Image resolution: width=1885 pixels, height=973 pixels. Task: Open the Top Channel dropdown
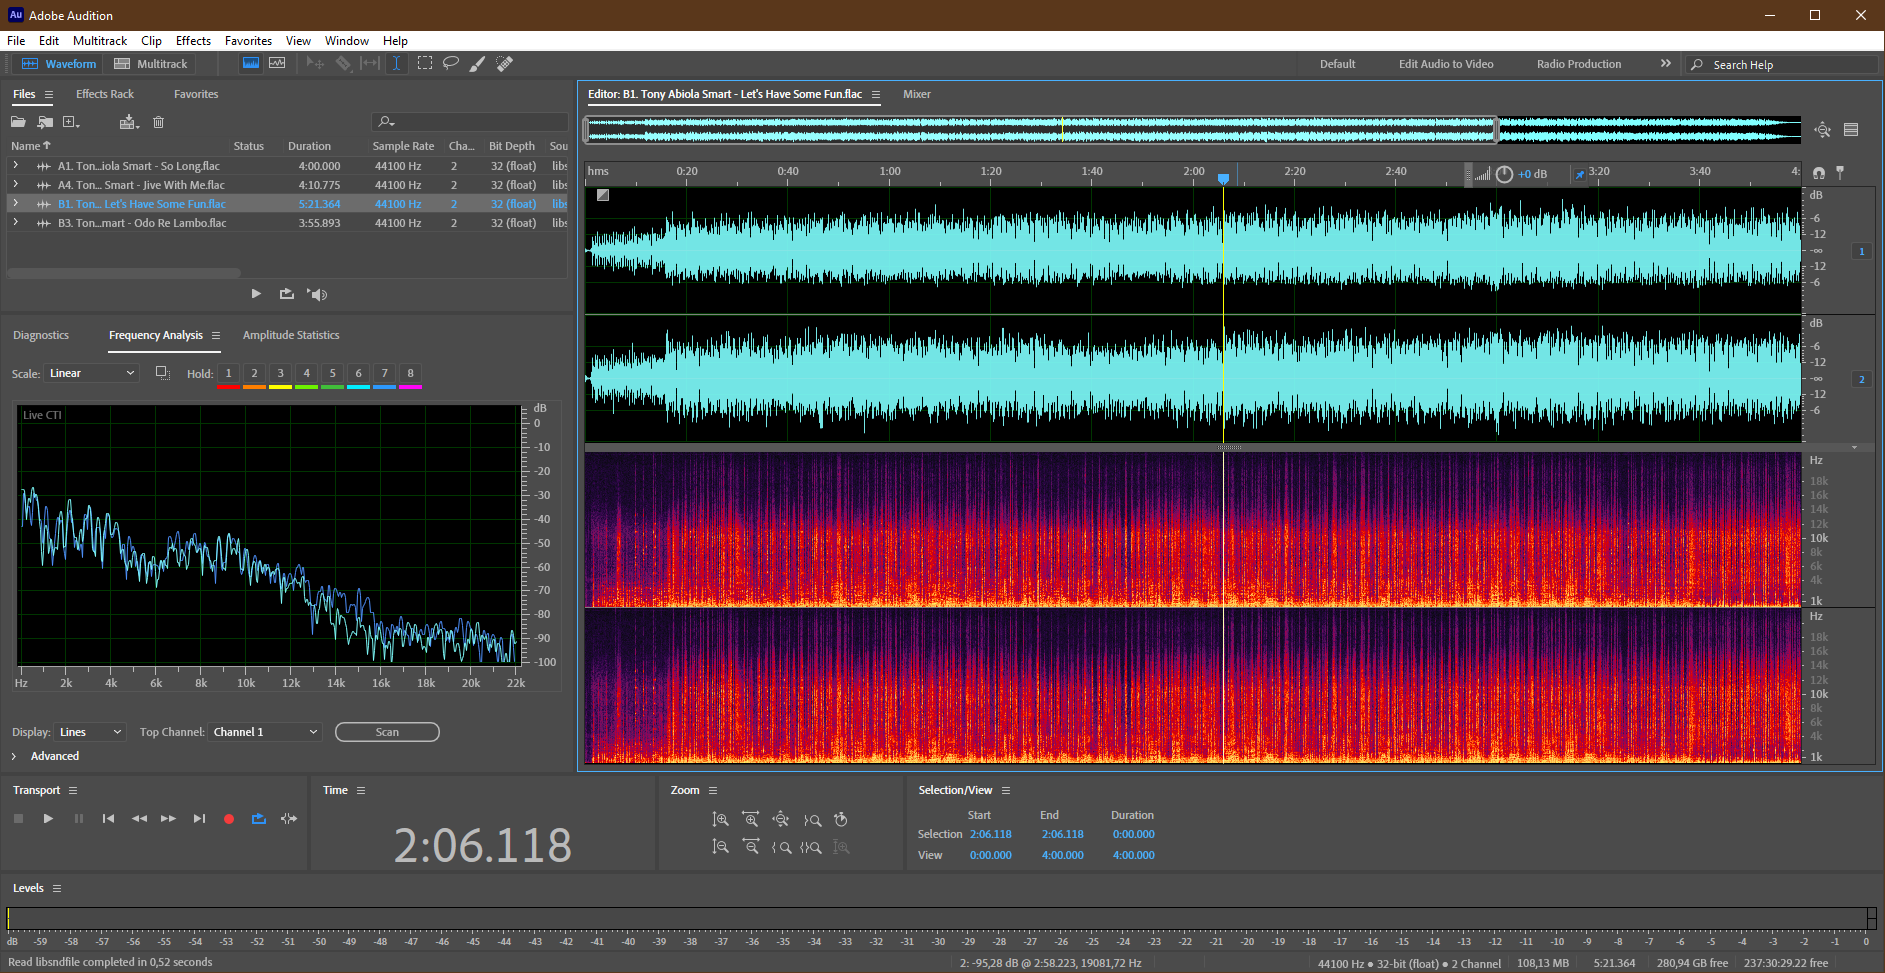(265, 732)
